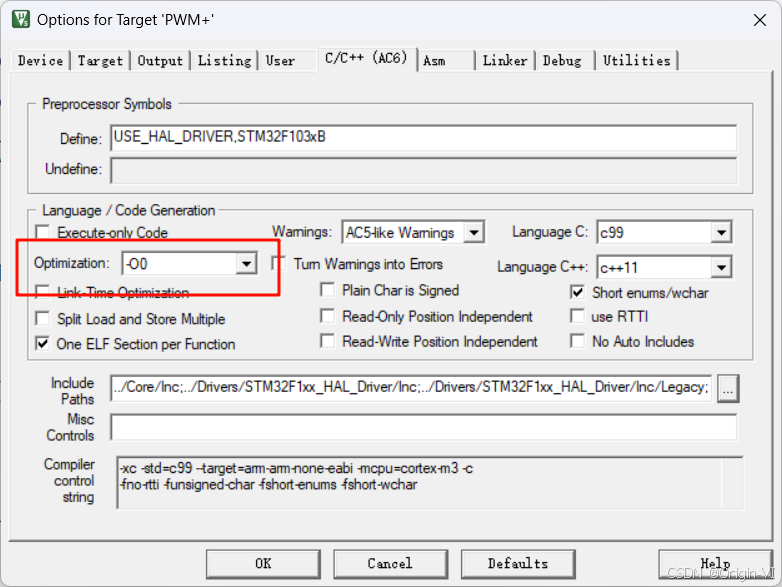Switch to the Device tab
Image resolution: width=782 pixels, height=587 pixels.
(x=40, y=61)
